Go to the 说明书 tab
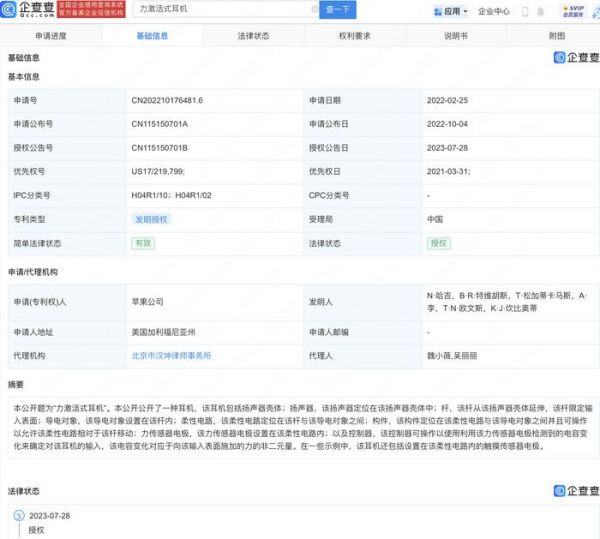 point(455,35)
